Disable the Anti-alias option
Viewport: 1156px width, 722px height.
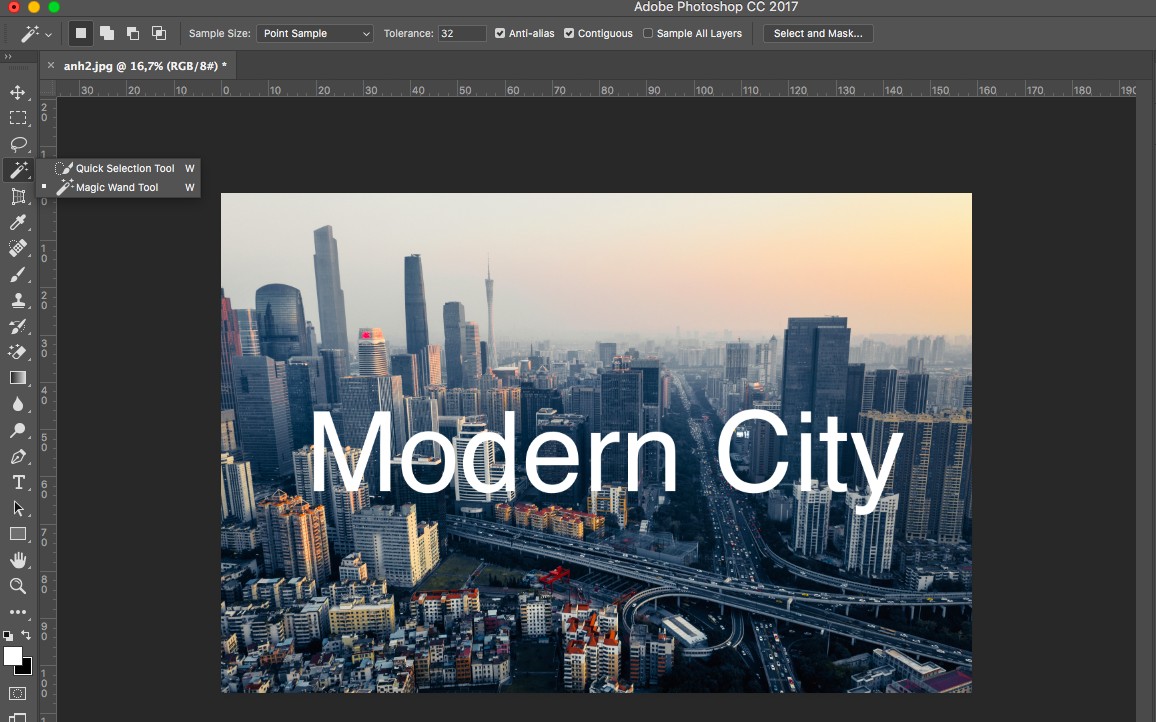pos(499,33)
